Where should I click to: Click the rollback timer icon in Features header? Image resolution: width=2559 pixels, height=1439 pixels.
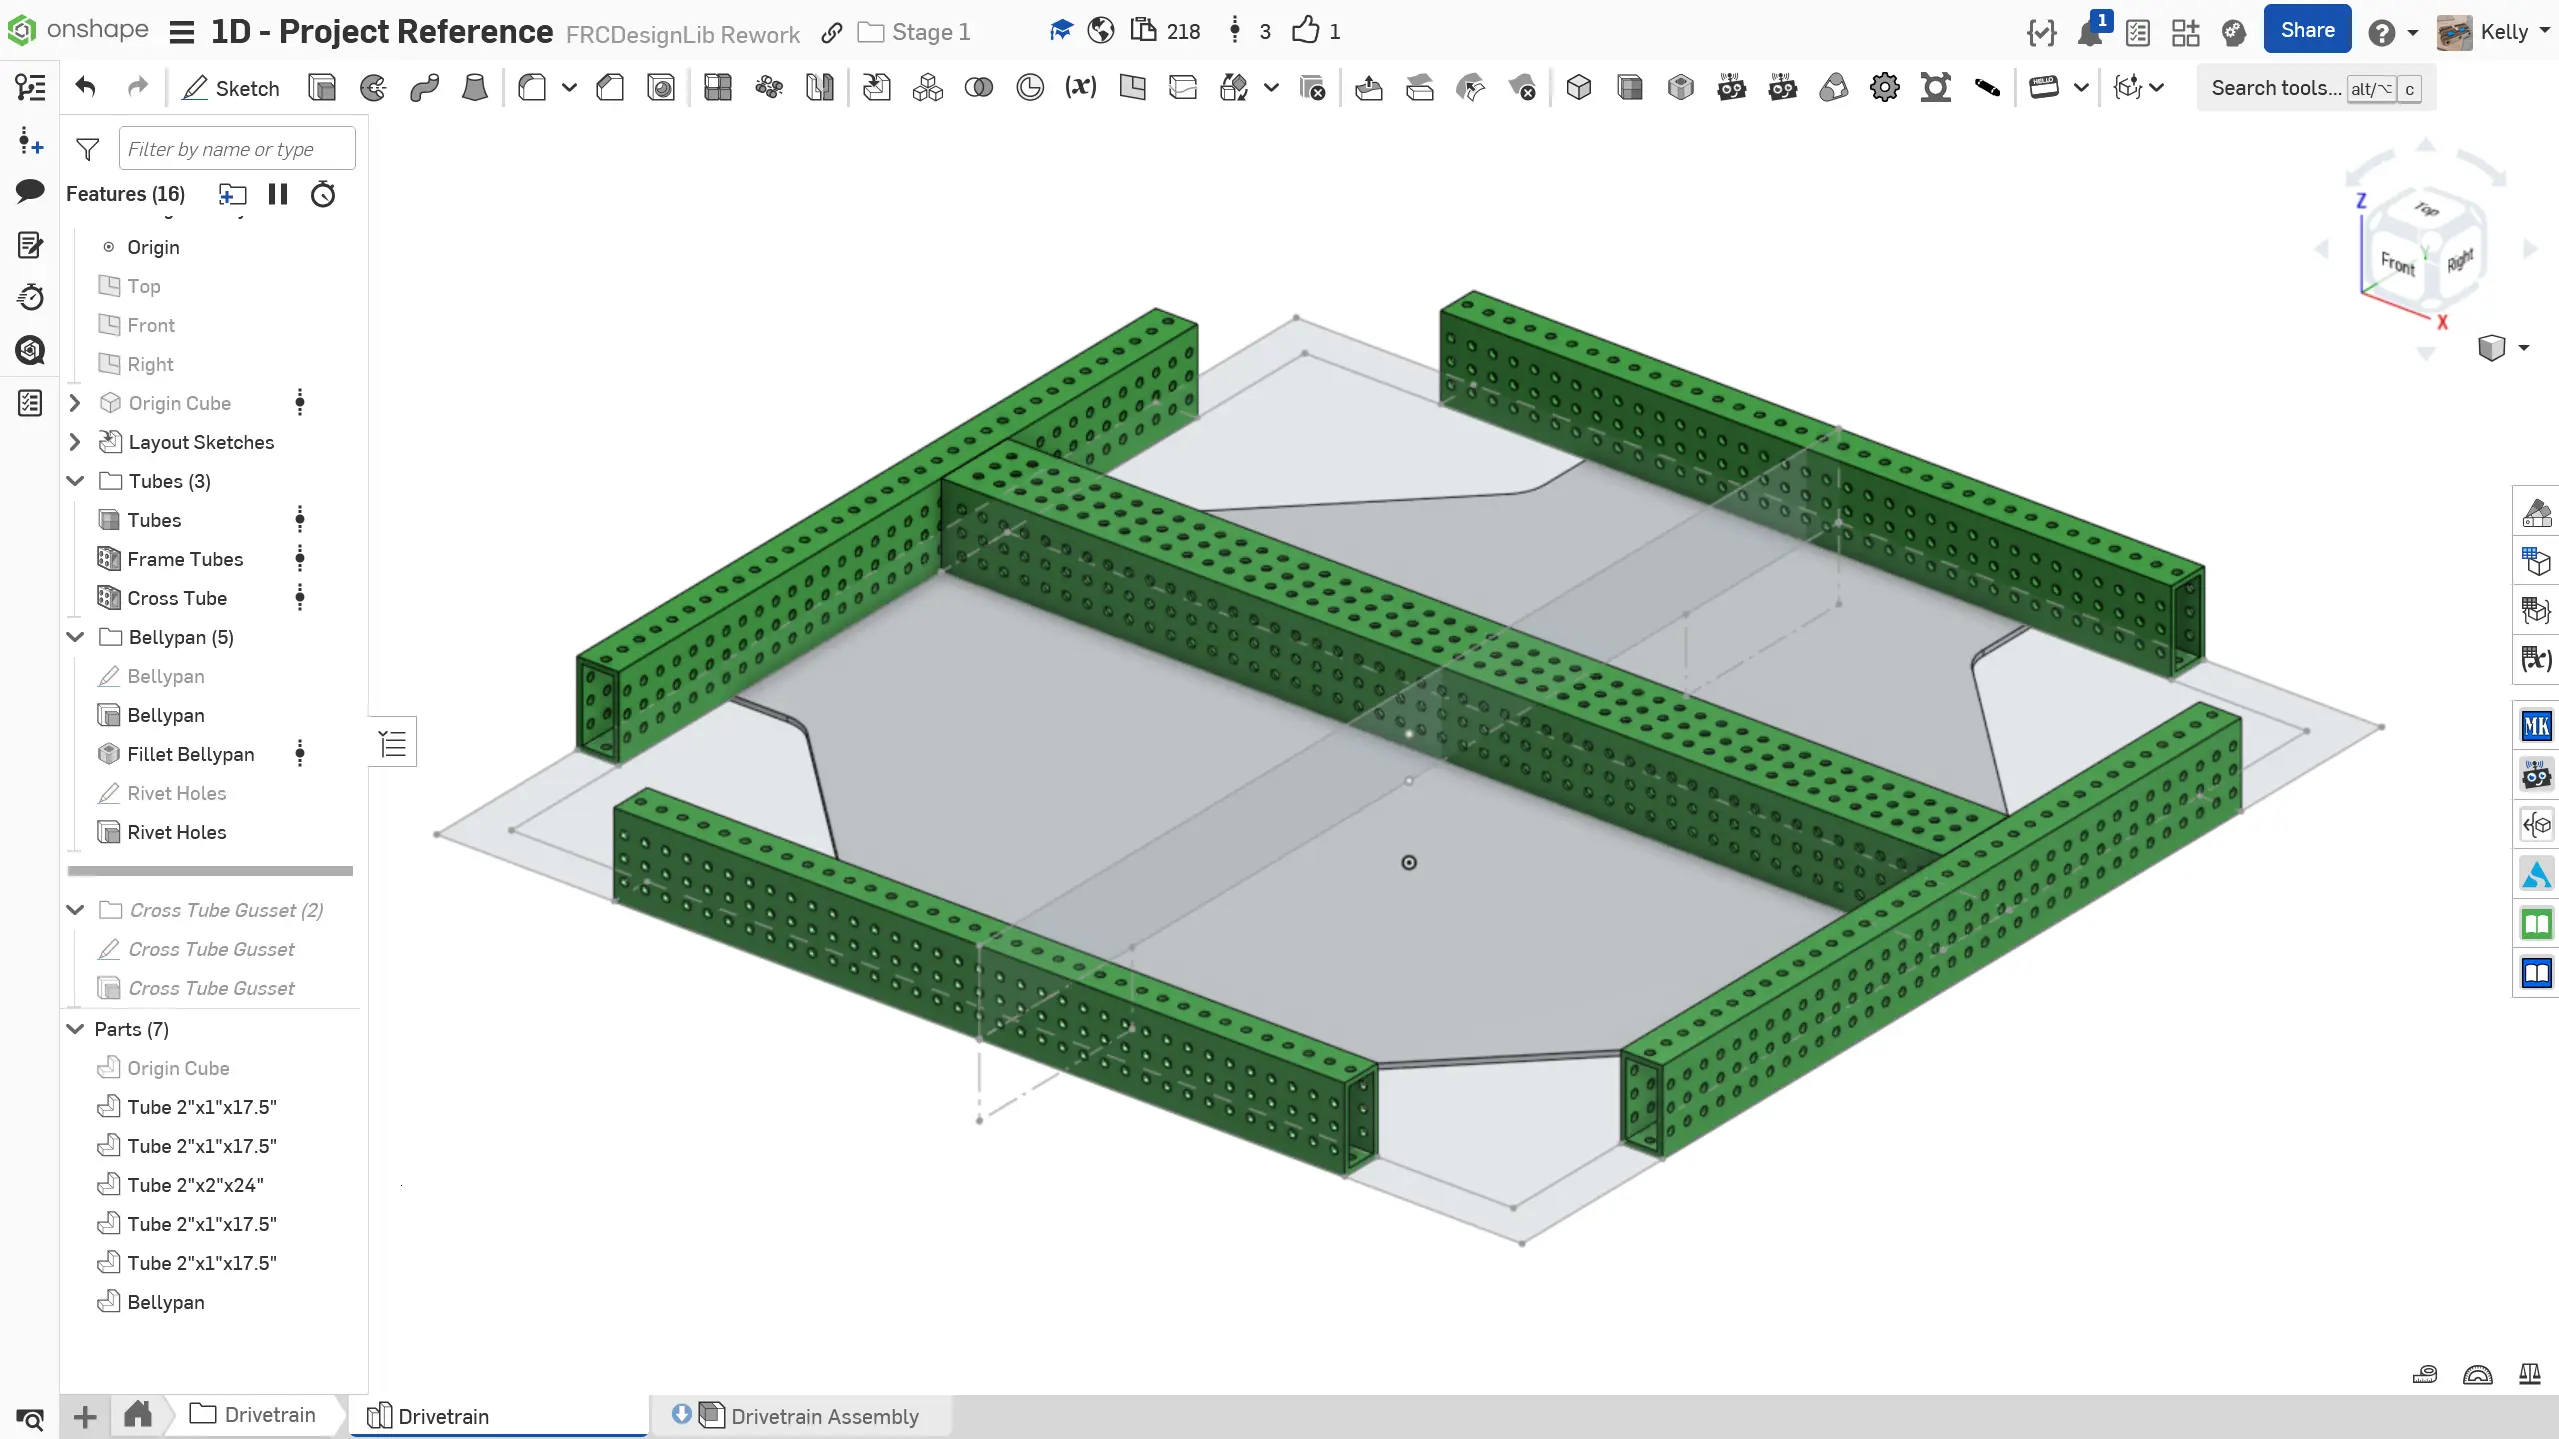point(323,194)
